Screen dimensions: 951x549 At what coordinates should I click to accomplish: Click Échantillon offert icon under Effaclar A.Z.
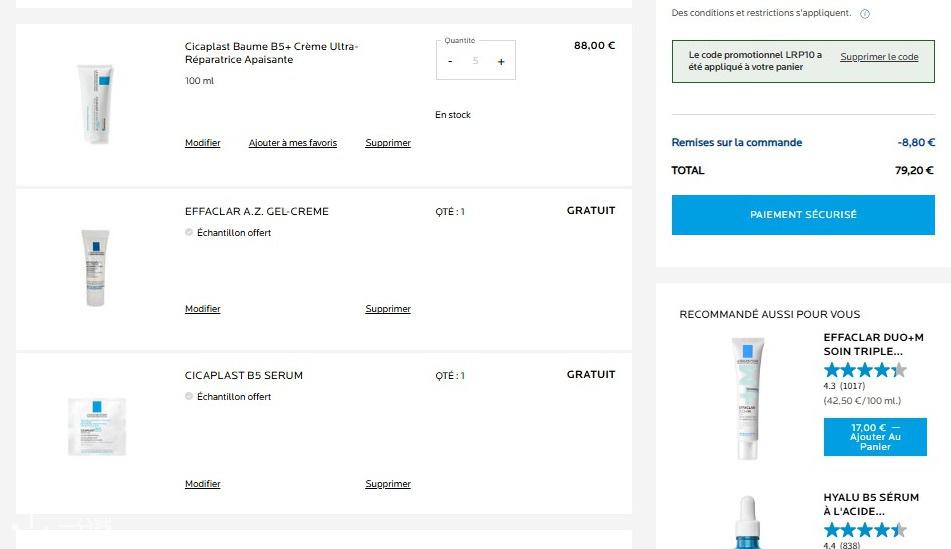(x=189, y=232)
